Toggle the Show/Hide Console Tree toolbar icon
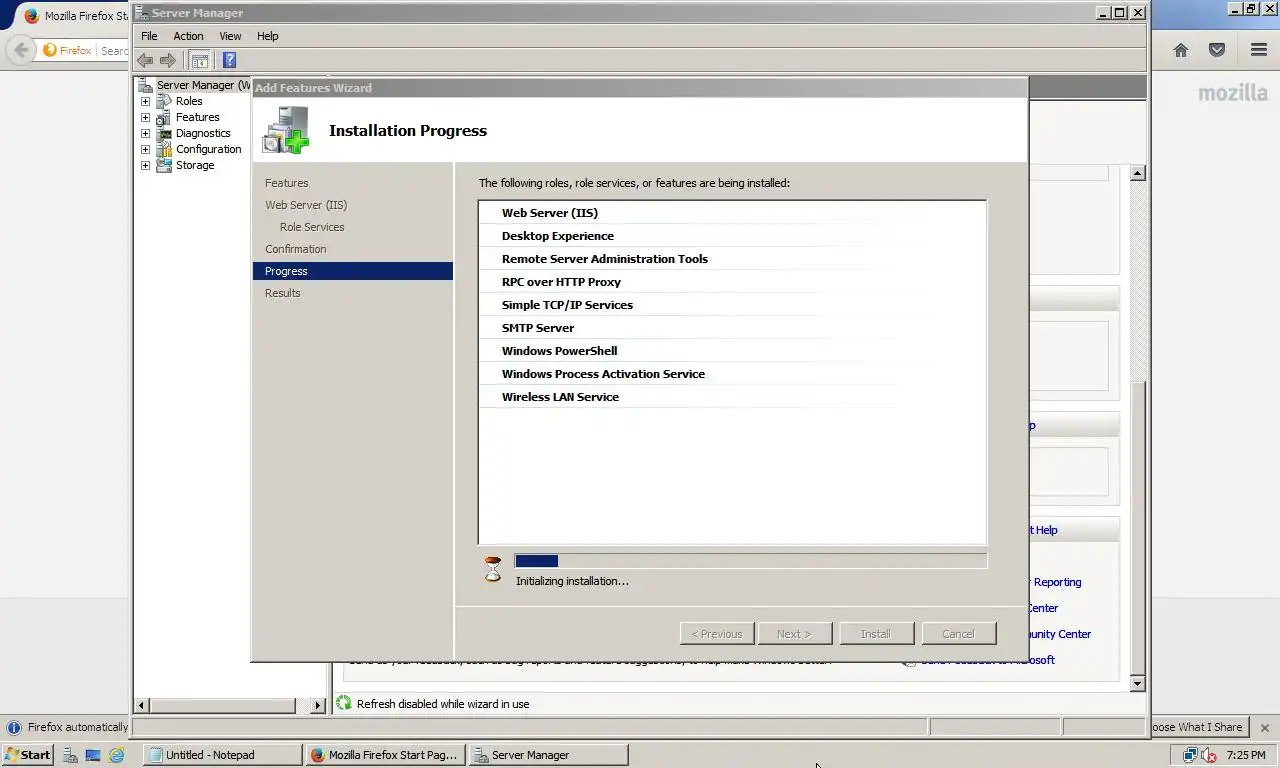Image resolution: width=1280 pixels, height=768 pixels. click(x=200, y=61)
